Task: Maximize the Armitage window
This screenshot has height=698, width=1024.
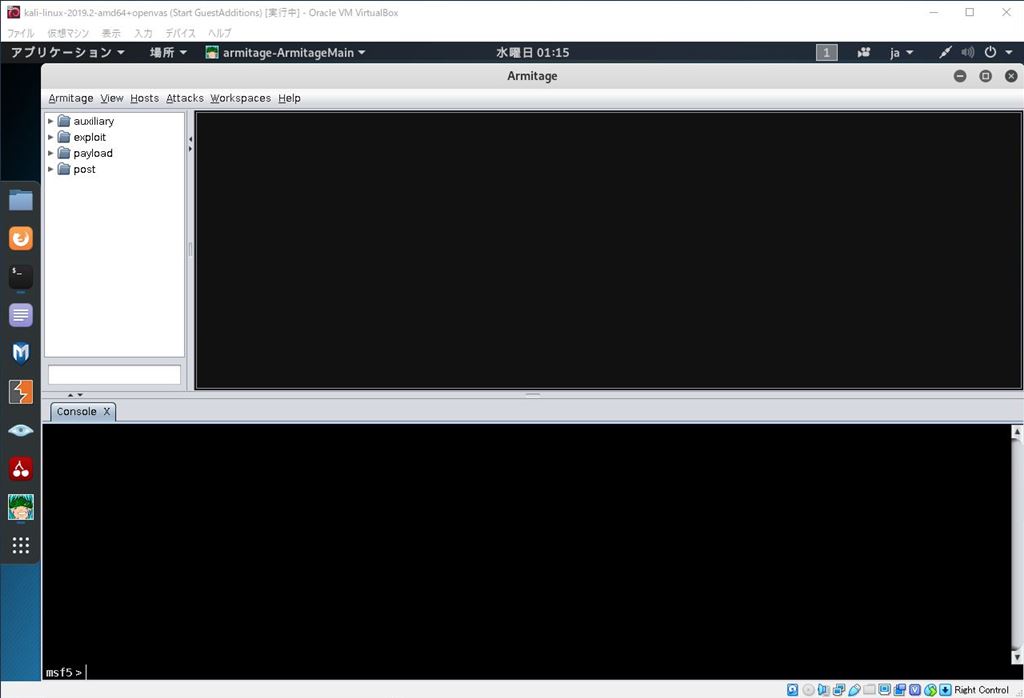Action: pos(985,76)
